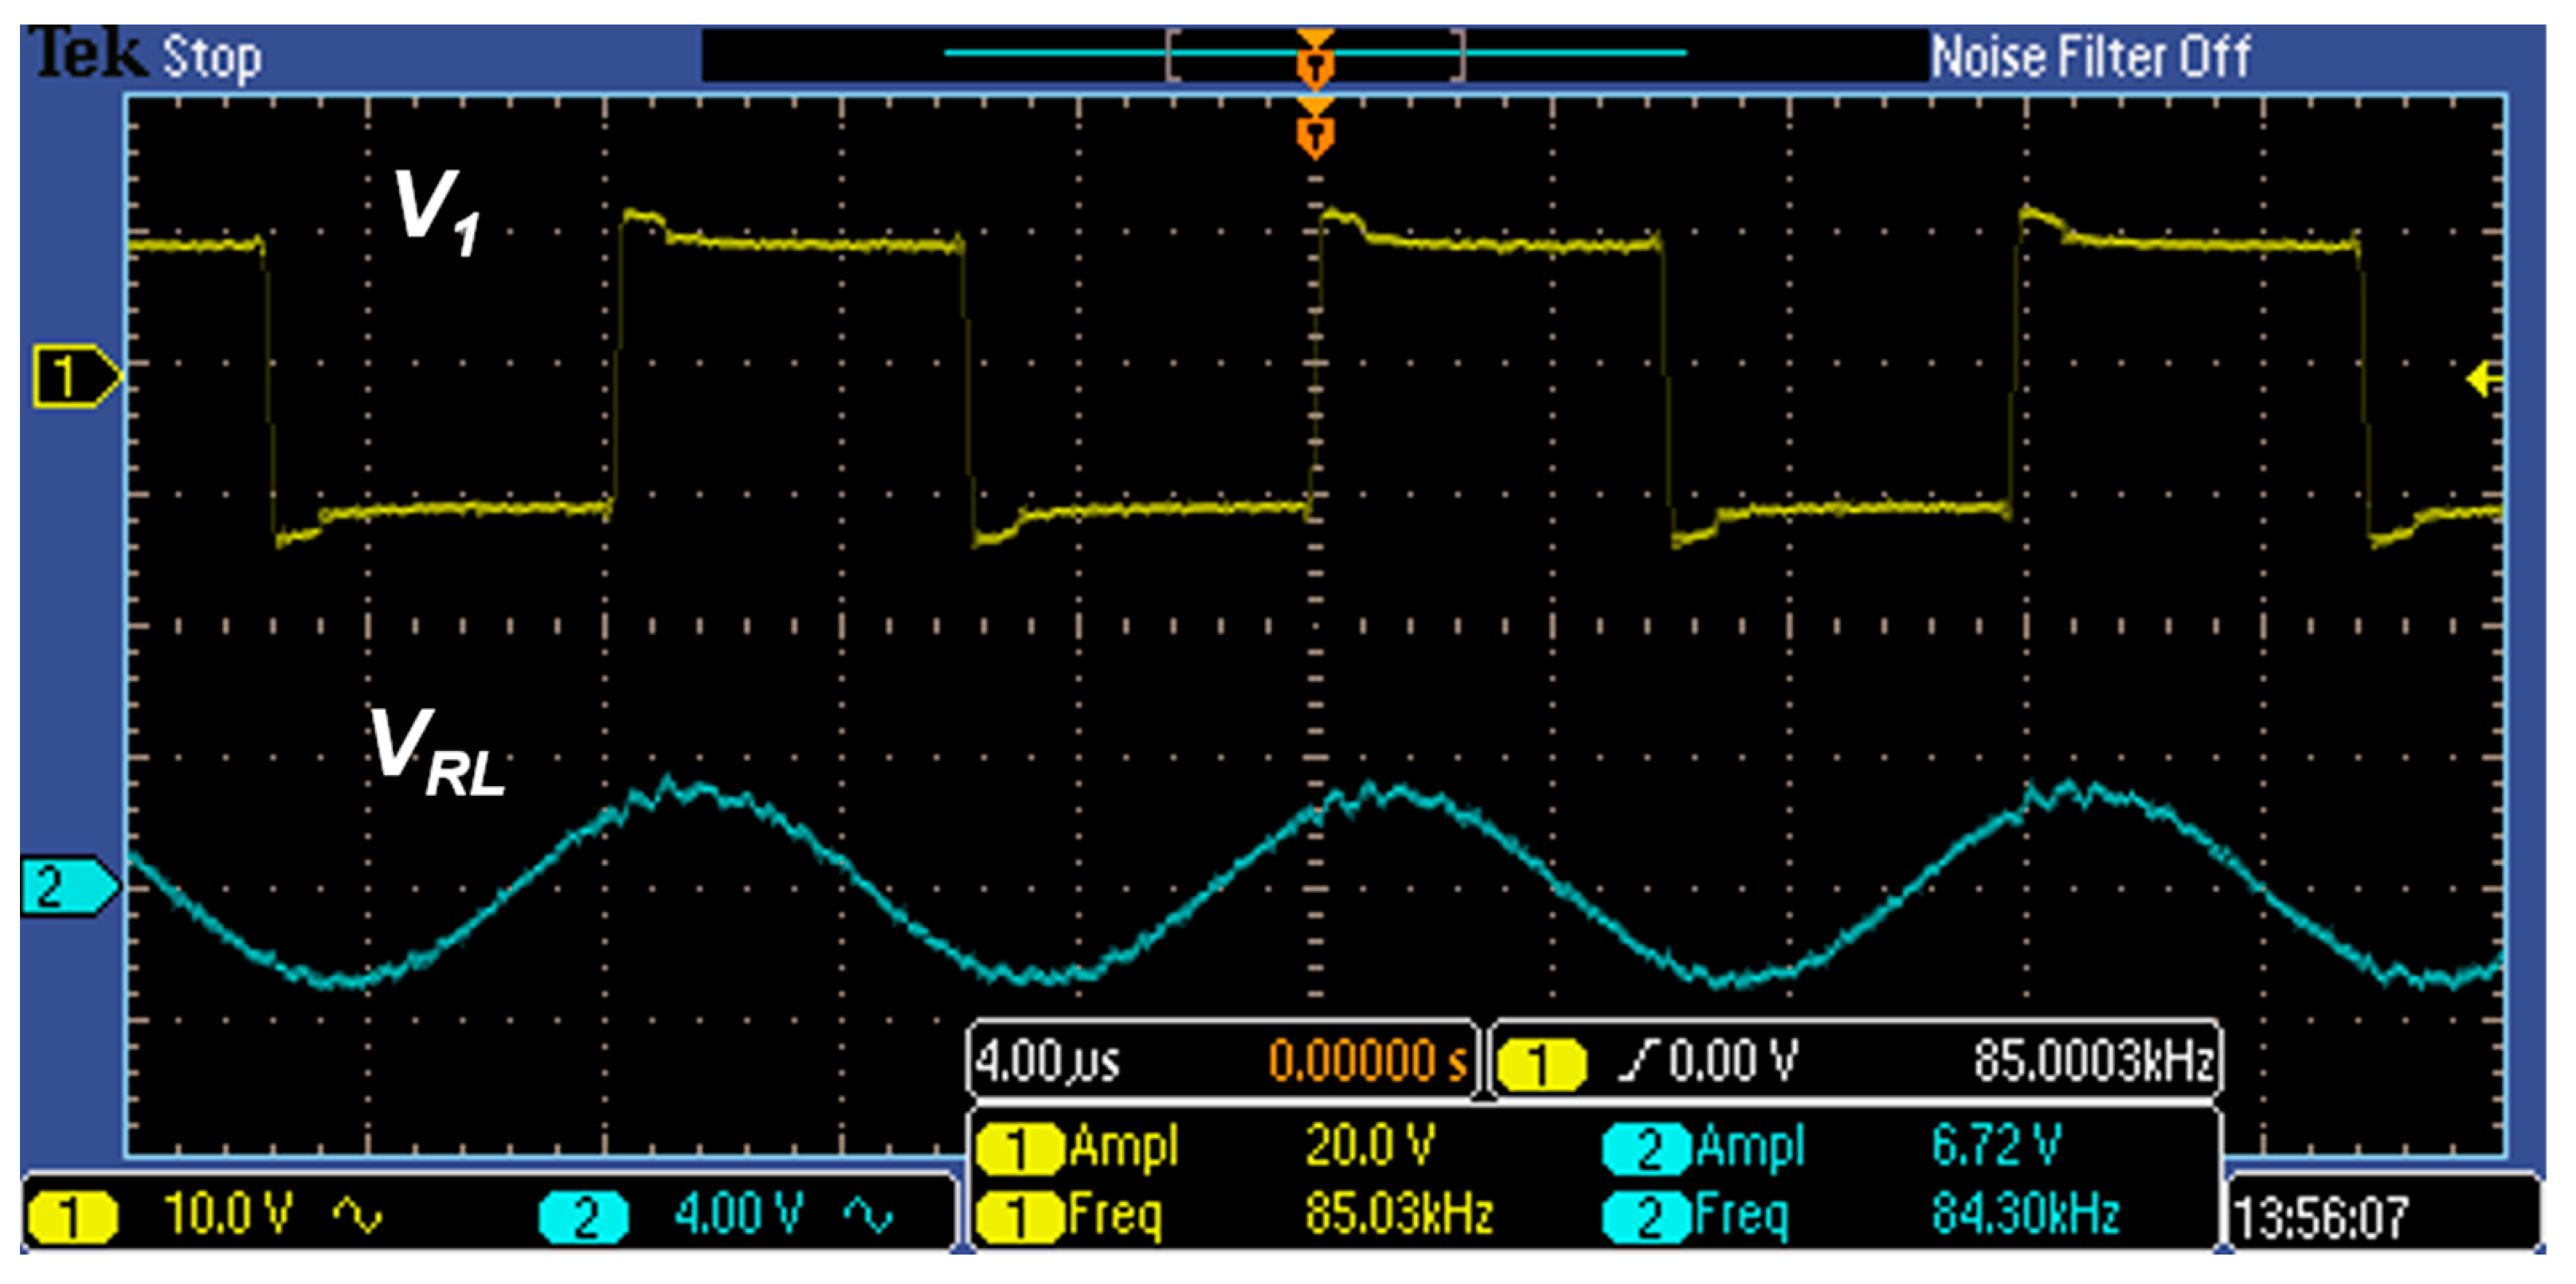The height and width of the screenshot is (1284, 2576).
Task: Click channel 2 badge showing 4.00 V
Action: 584,1216
